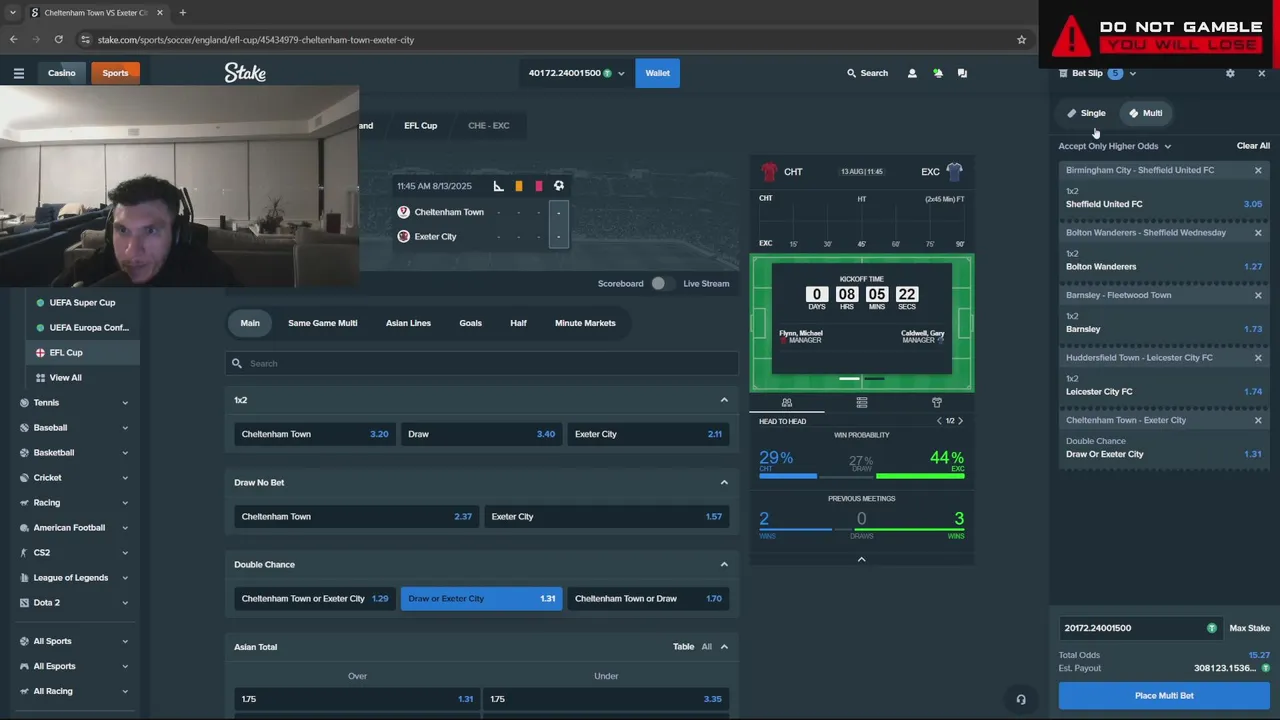Remove Barnsley - Fleetwood Town bet
This screenshot has width=1280, height=720.
point(1258,295)
